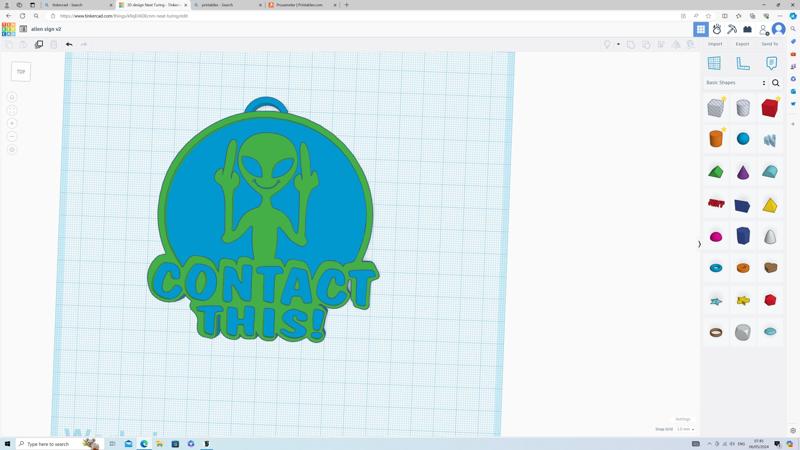Select the Workplane tool
Viewport: 800px width, 450px height.
[714, 63]
